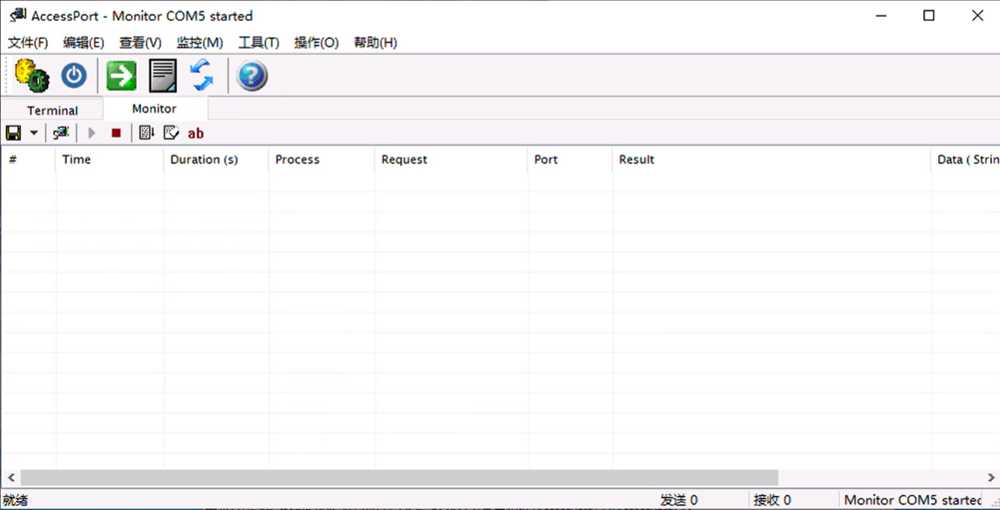Screen dimensions: 1000x510
Task: Expand the dropdown arrow beside save icon
Action: (34, 133)
